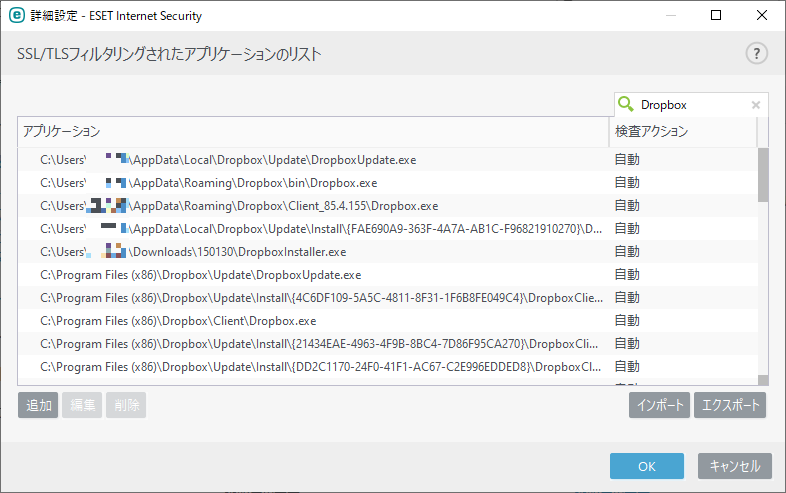786x493 pixels.
Task: Click the インポート button
Action: click(x=660, y=405)
